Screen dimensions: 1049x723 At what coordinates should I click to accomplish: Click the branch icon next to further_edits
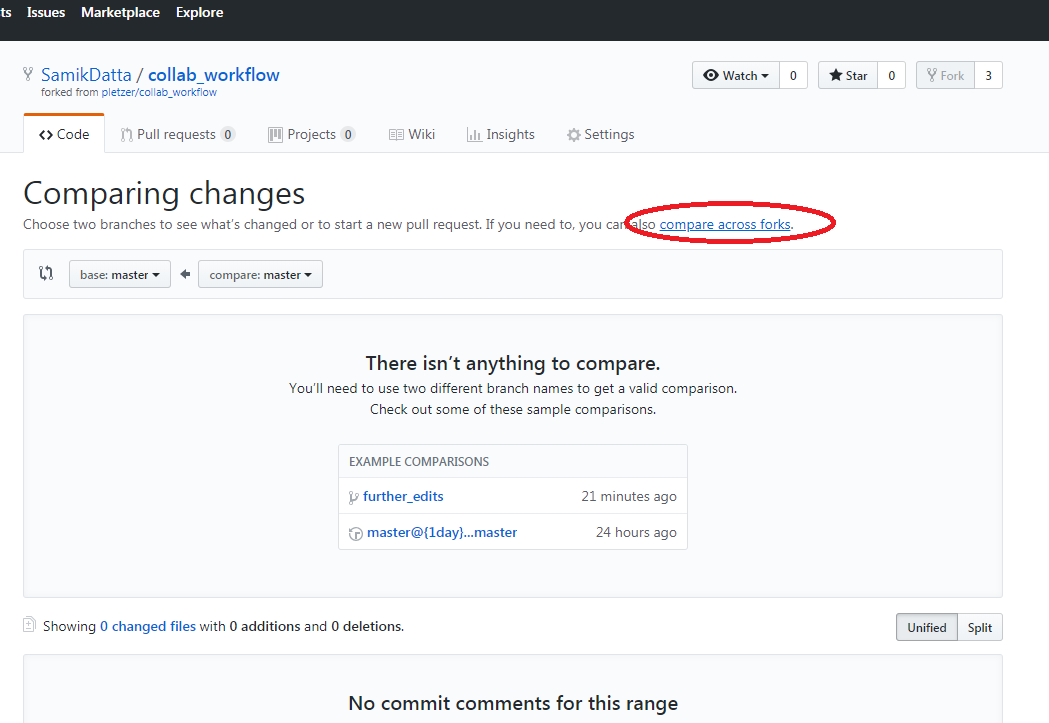(354, 497)
